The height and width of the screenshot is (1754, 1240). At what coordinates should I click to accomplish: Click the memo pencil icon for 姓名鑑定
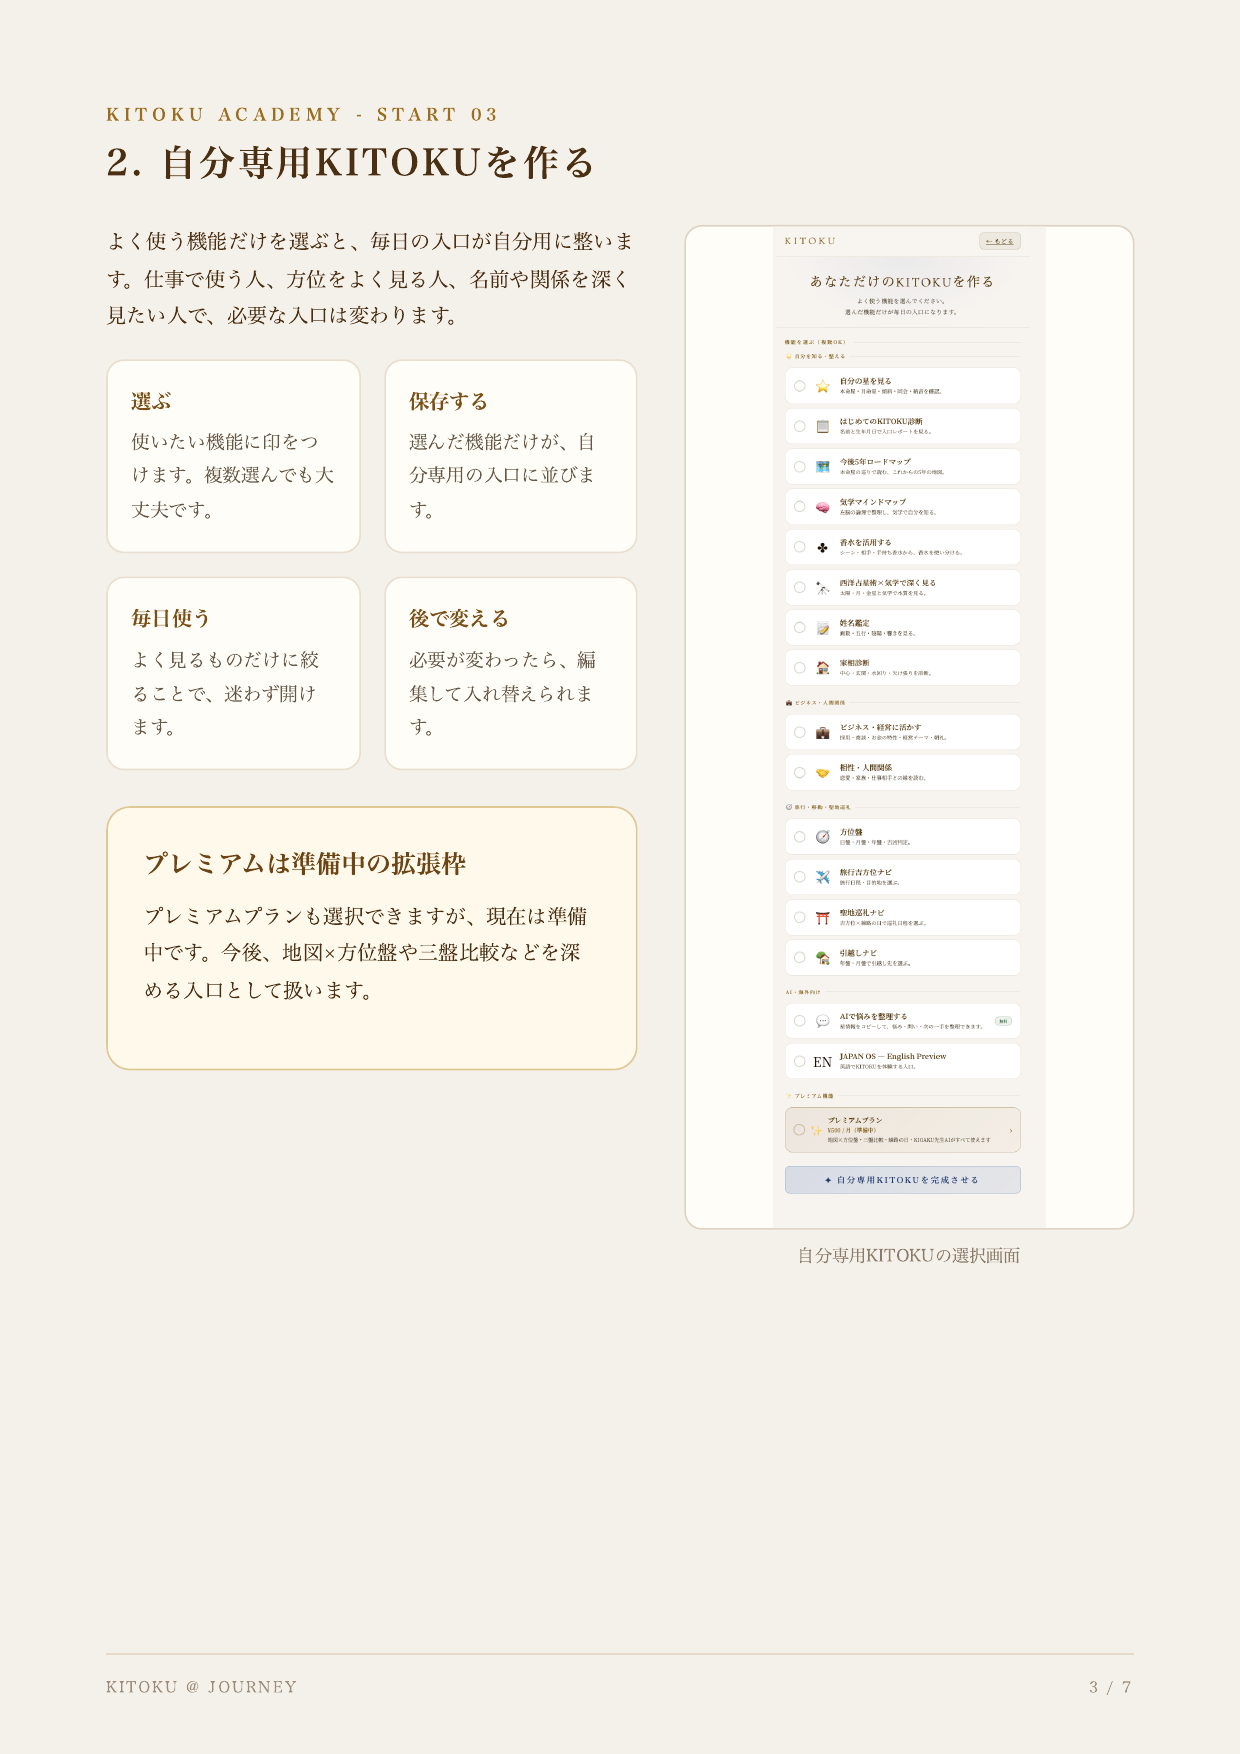822,628
